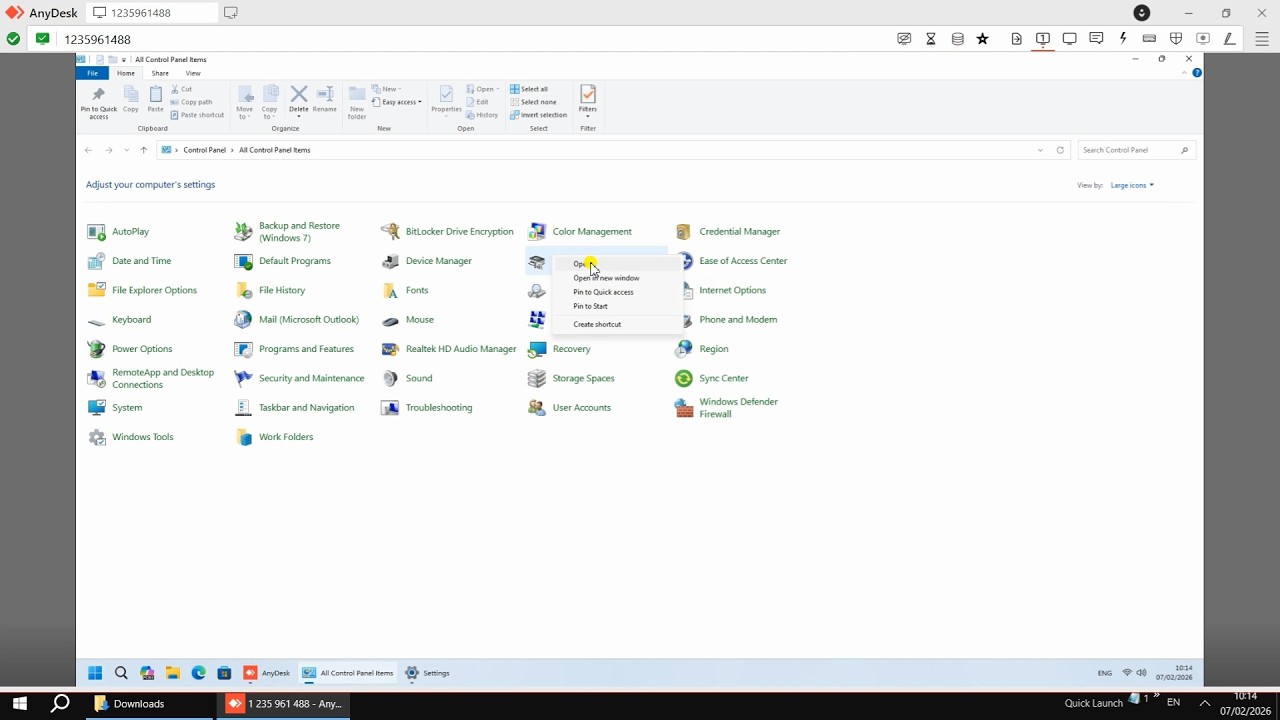Open the Large icons view dropdown
The height and width of the screenshot is (720, 1280).
(1132, 185)
